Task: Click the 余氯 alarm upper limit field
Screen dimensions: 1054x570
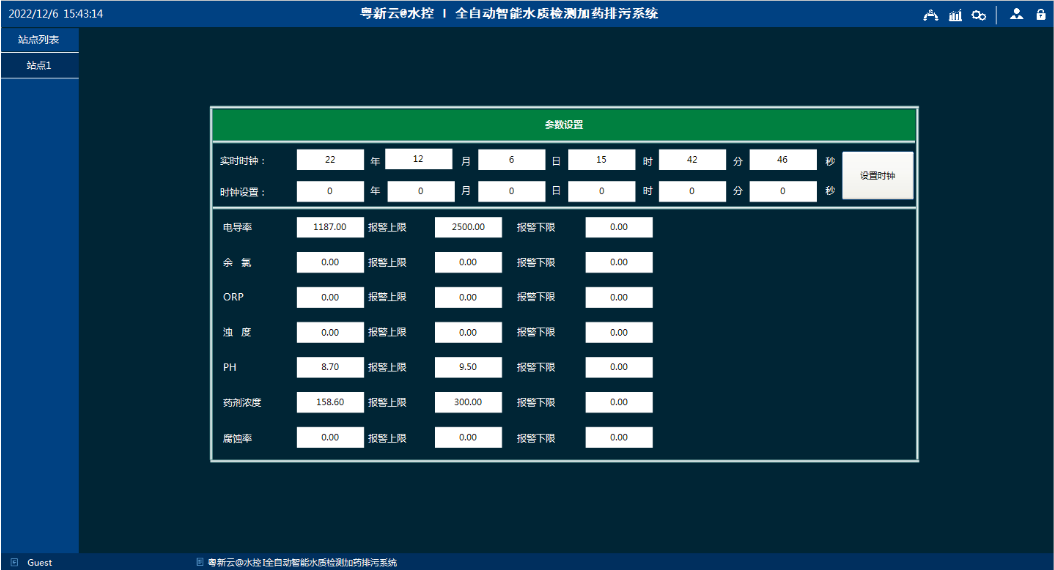Action: 468,263
